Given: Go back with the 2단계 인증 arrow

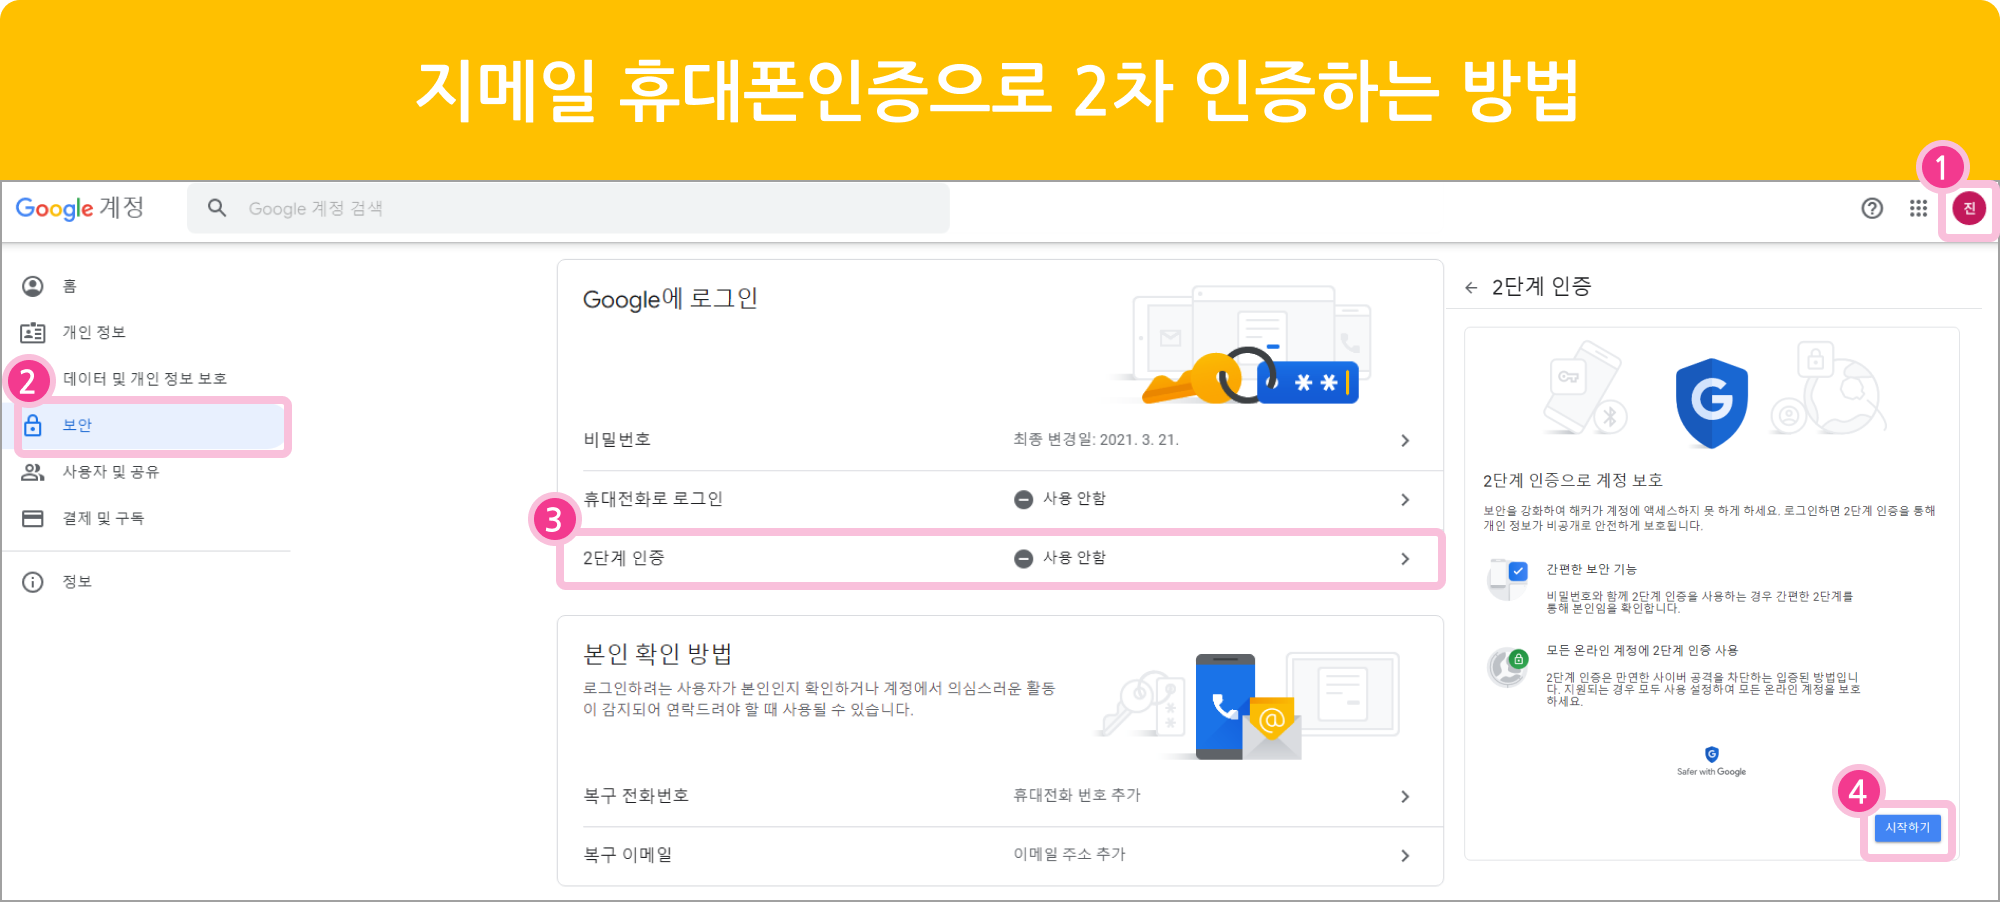Looking at the screenshot, I should (x=1471, y=288).
